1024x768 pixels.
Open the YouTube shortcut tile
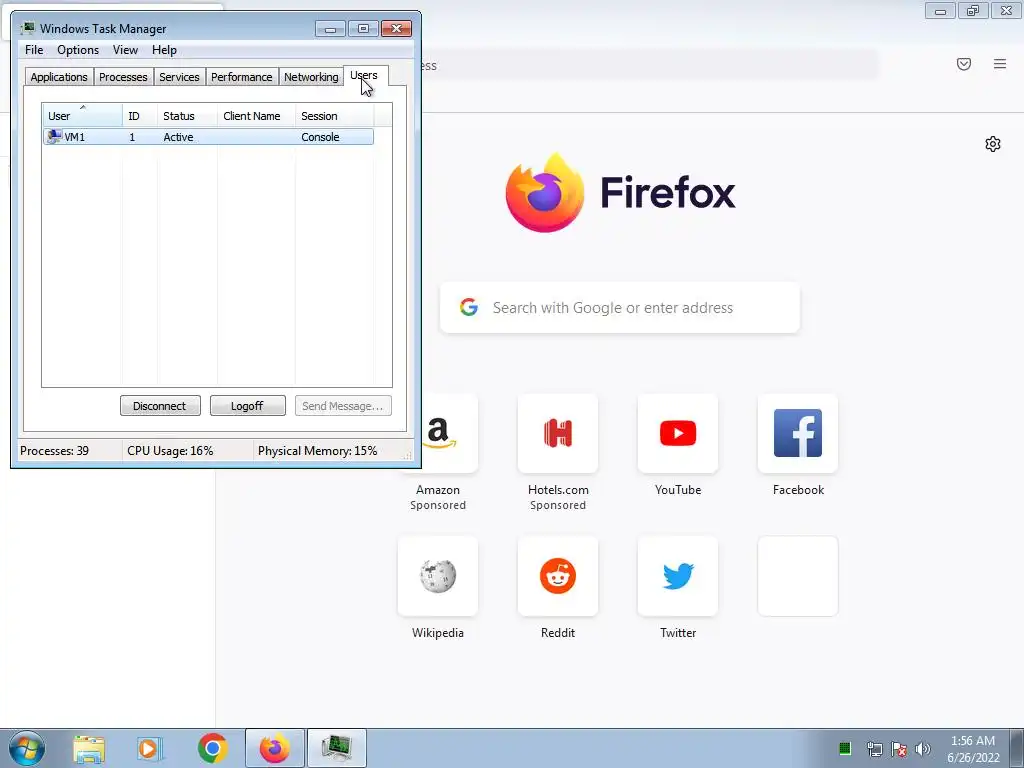pyautogui.click(x=678, y=434)
